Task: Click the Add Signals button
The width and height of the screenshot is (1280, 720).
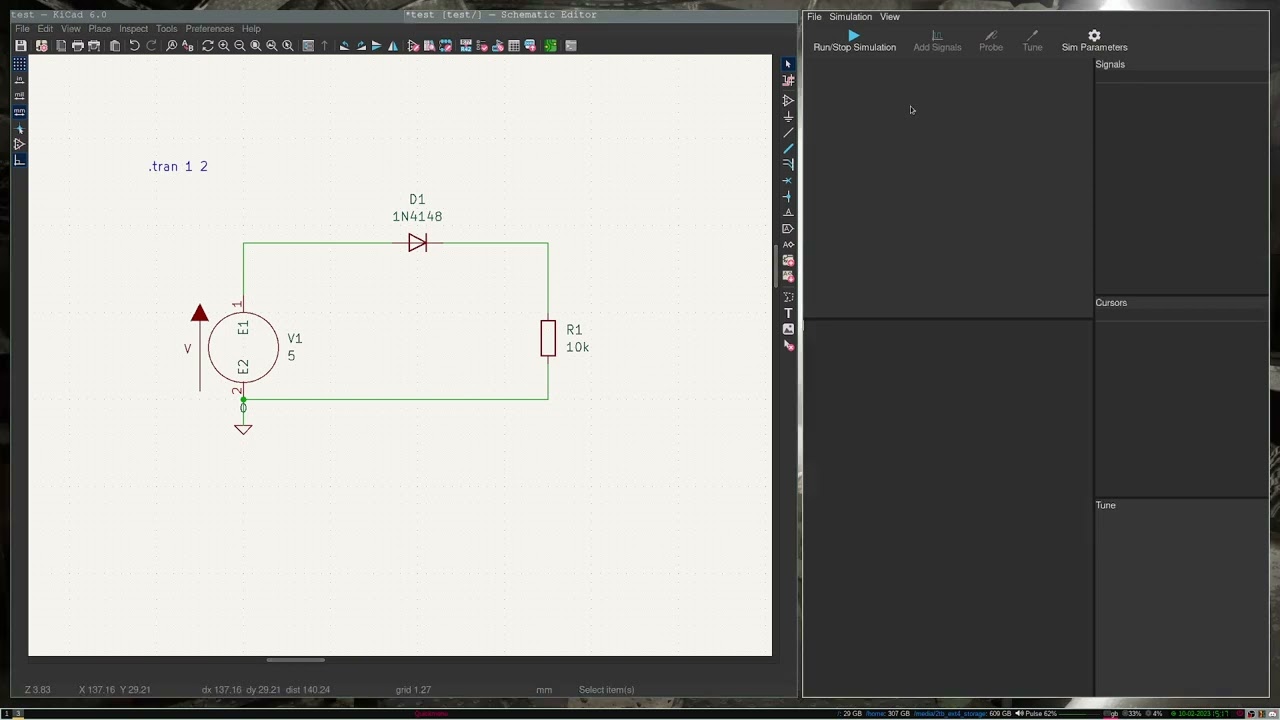Action: [x=937, y=41]
